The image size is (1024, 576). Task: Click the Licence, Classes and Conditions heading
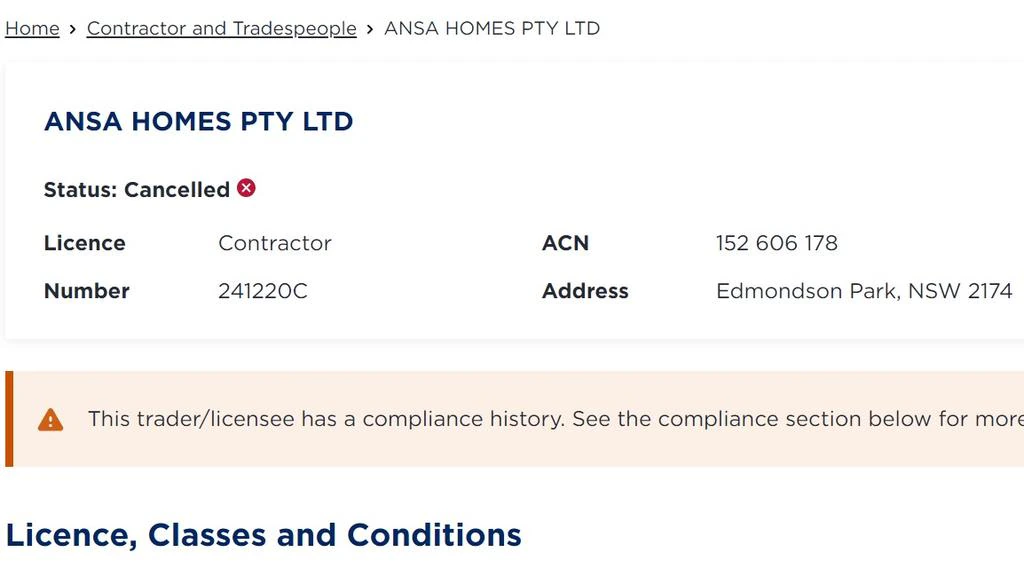point(263,535)
